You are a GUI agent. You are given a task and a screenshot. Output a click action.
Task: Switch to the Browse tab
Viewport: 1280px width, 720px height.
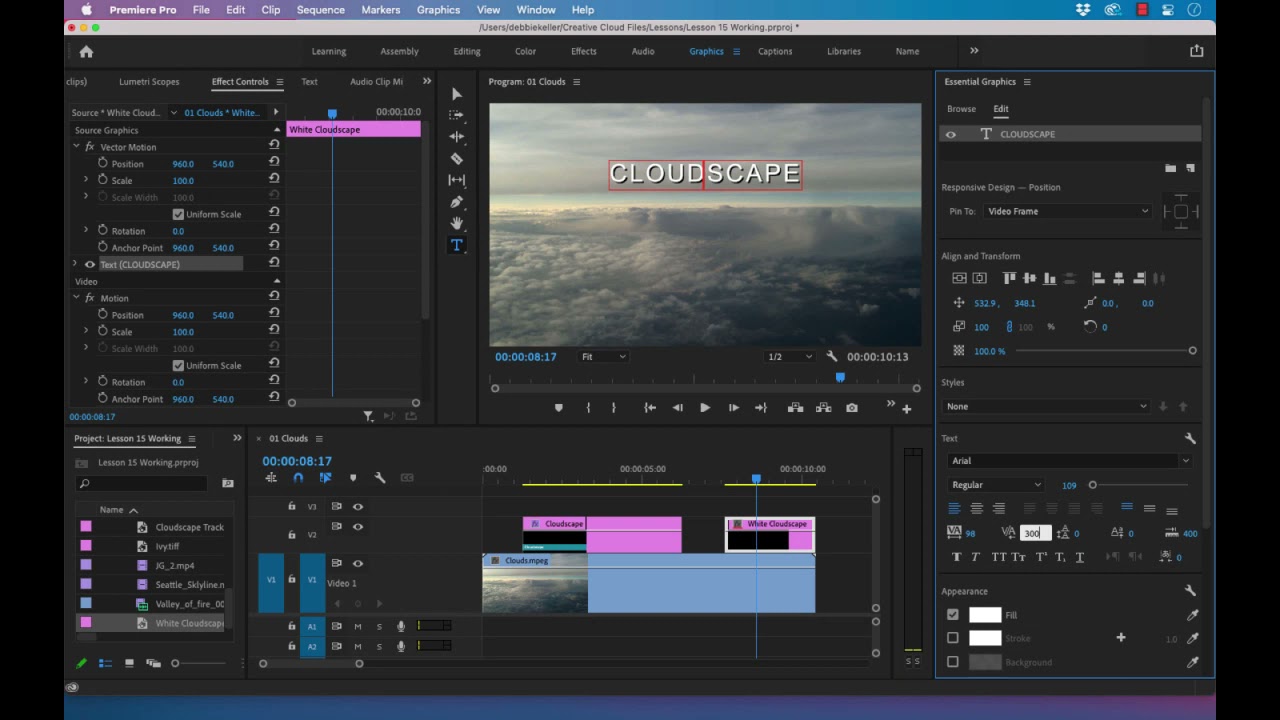pos(961,109)
